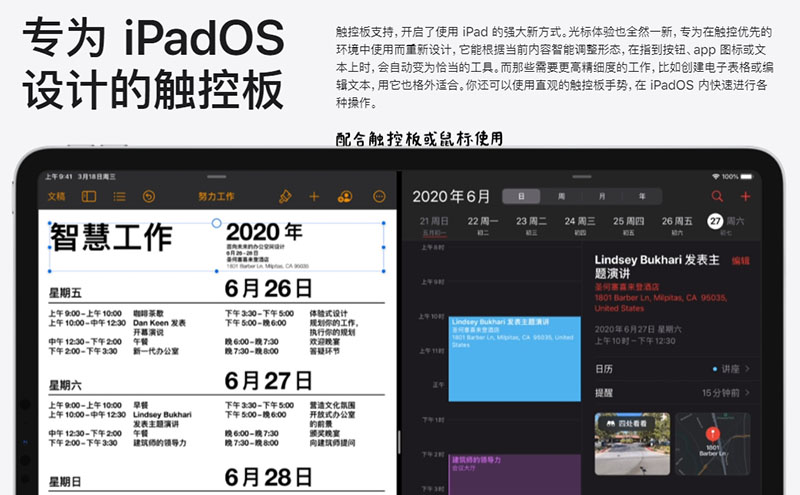Switch Calendar to 年 year view

(x=642, y=196)
